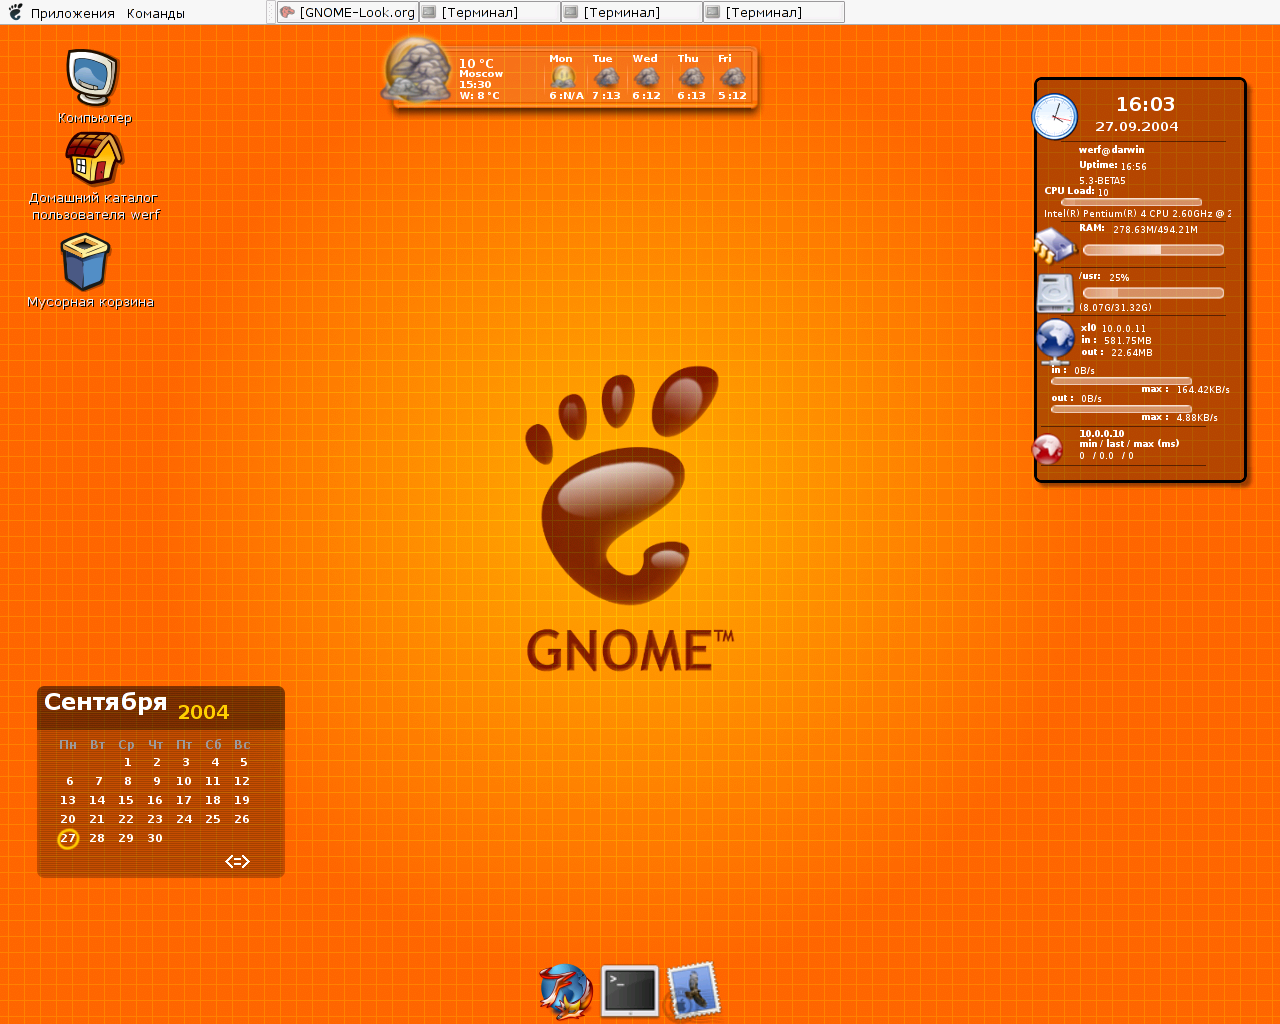Click the GNOME foot icon in panel
The image size is (1280, 1024).
[15, 12]
